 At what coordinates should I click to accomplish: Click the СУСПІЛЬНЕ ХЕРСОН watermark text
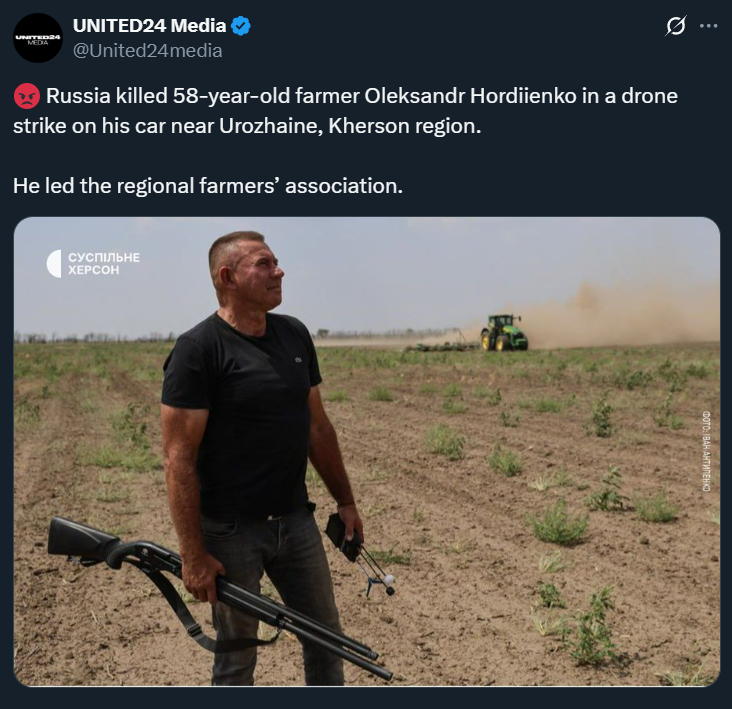coord(104,264)
